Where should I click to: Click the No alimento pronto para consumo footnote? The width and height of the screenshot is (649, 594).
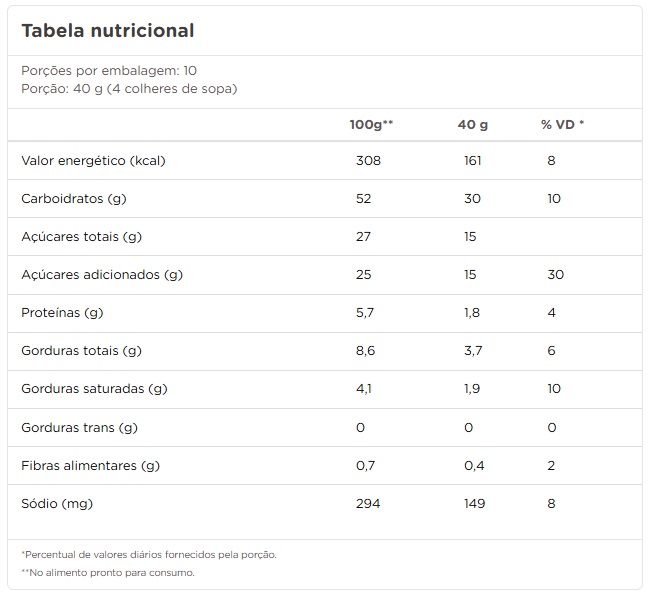pyautogui.click(x=107, y=573)
